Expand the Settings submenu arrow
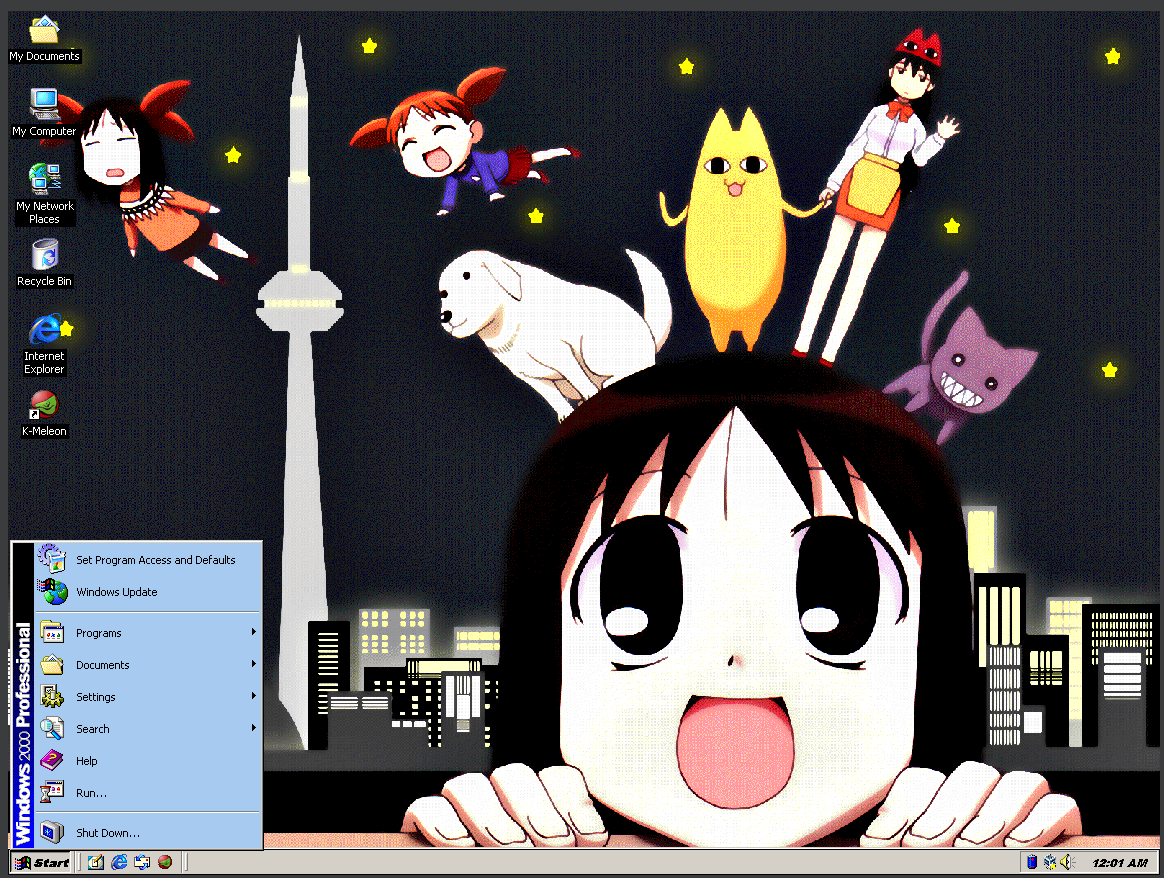 [x=253, y=695]
